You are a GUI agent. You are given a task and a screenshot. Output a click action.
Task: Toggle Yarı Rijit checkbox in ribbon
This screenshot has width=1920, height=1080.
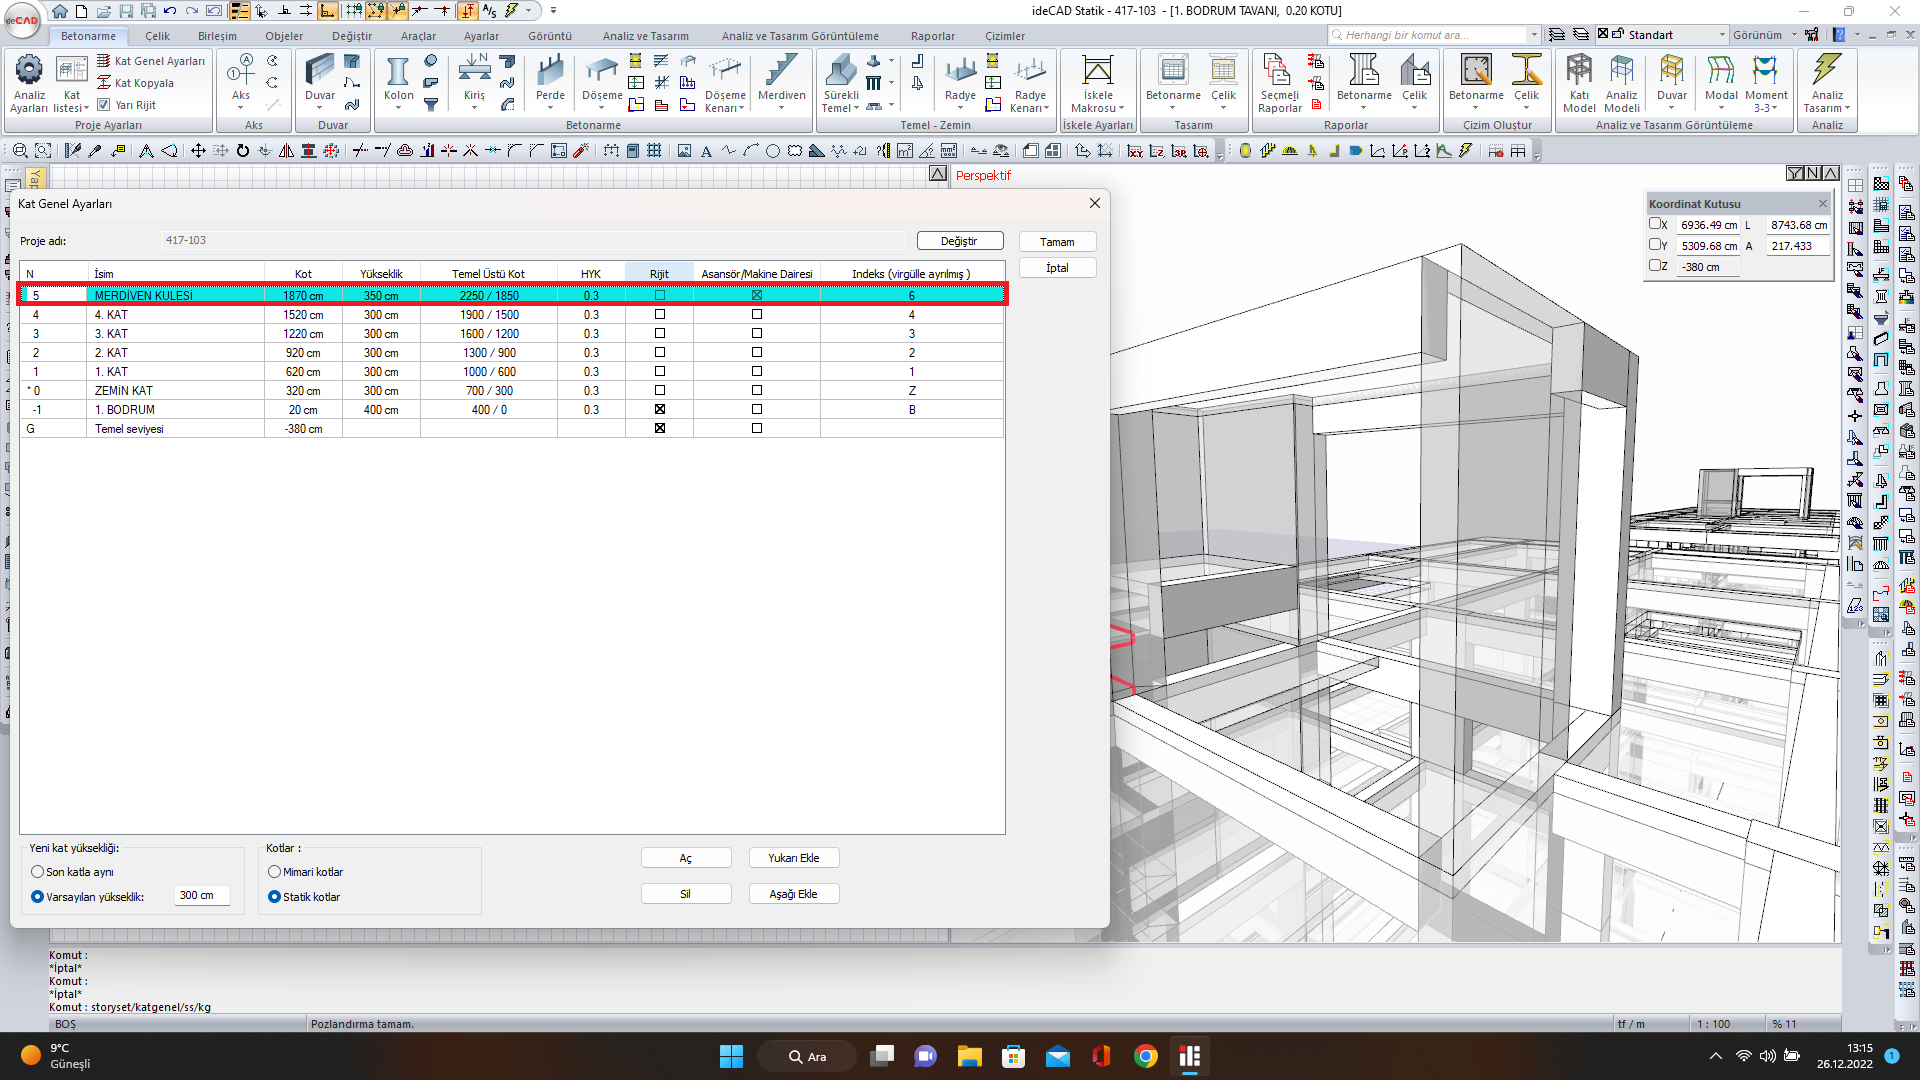click(103, 104)
